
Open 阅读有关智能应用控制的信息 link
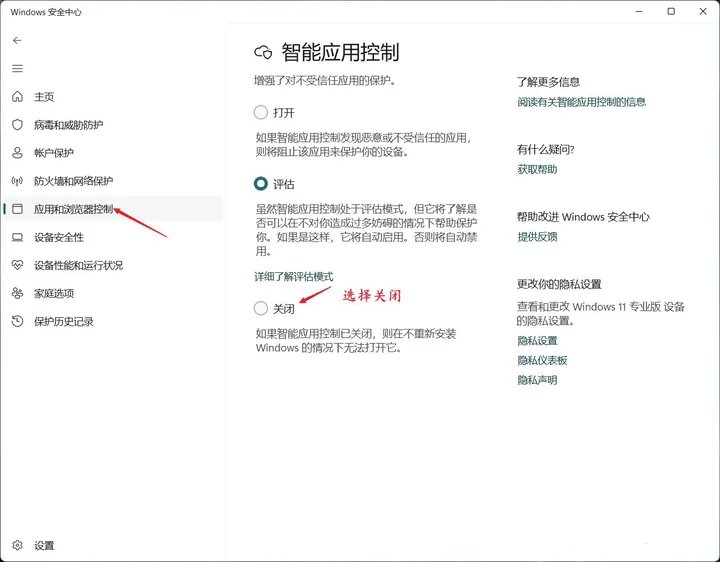click(x=581, y=102)
